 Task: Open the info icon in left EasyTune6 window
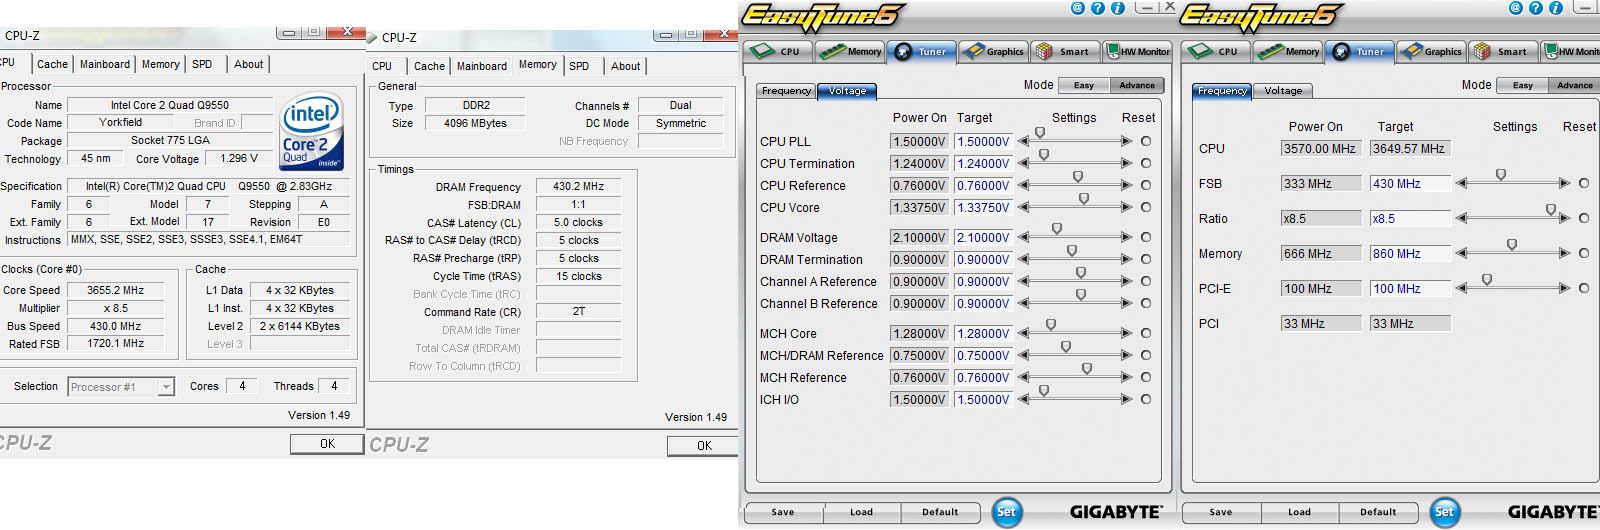tap(1118, 8)
